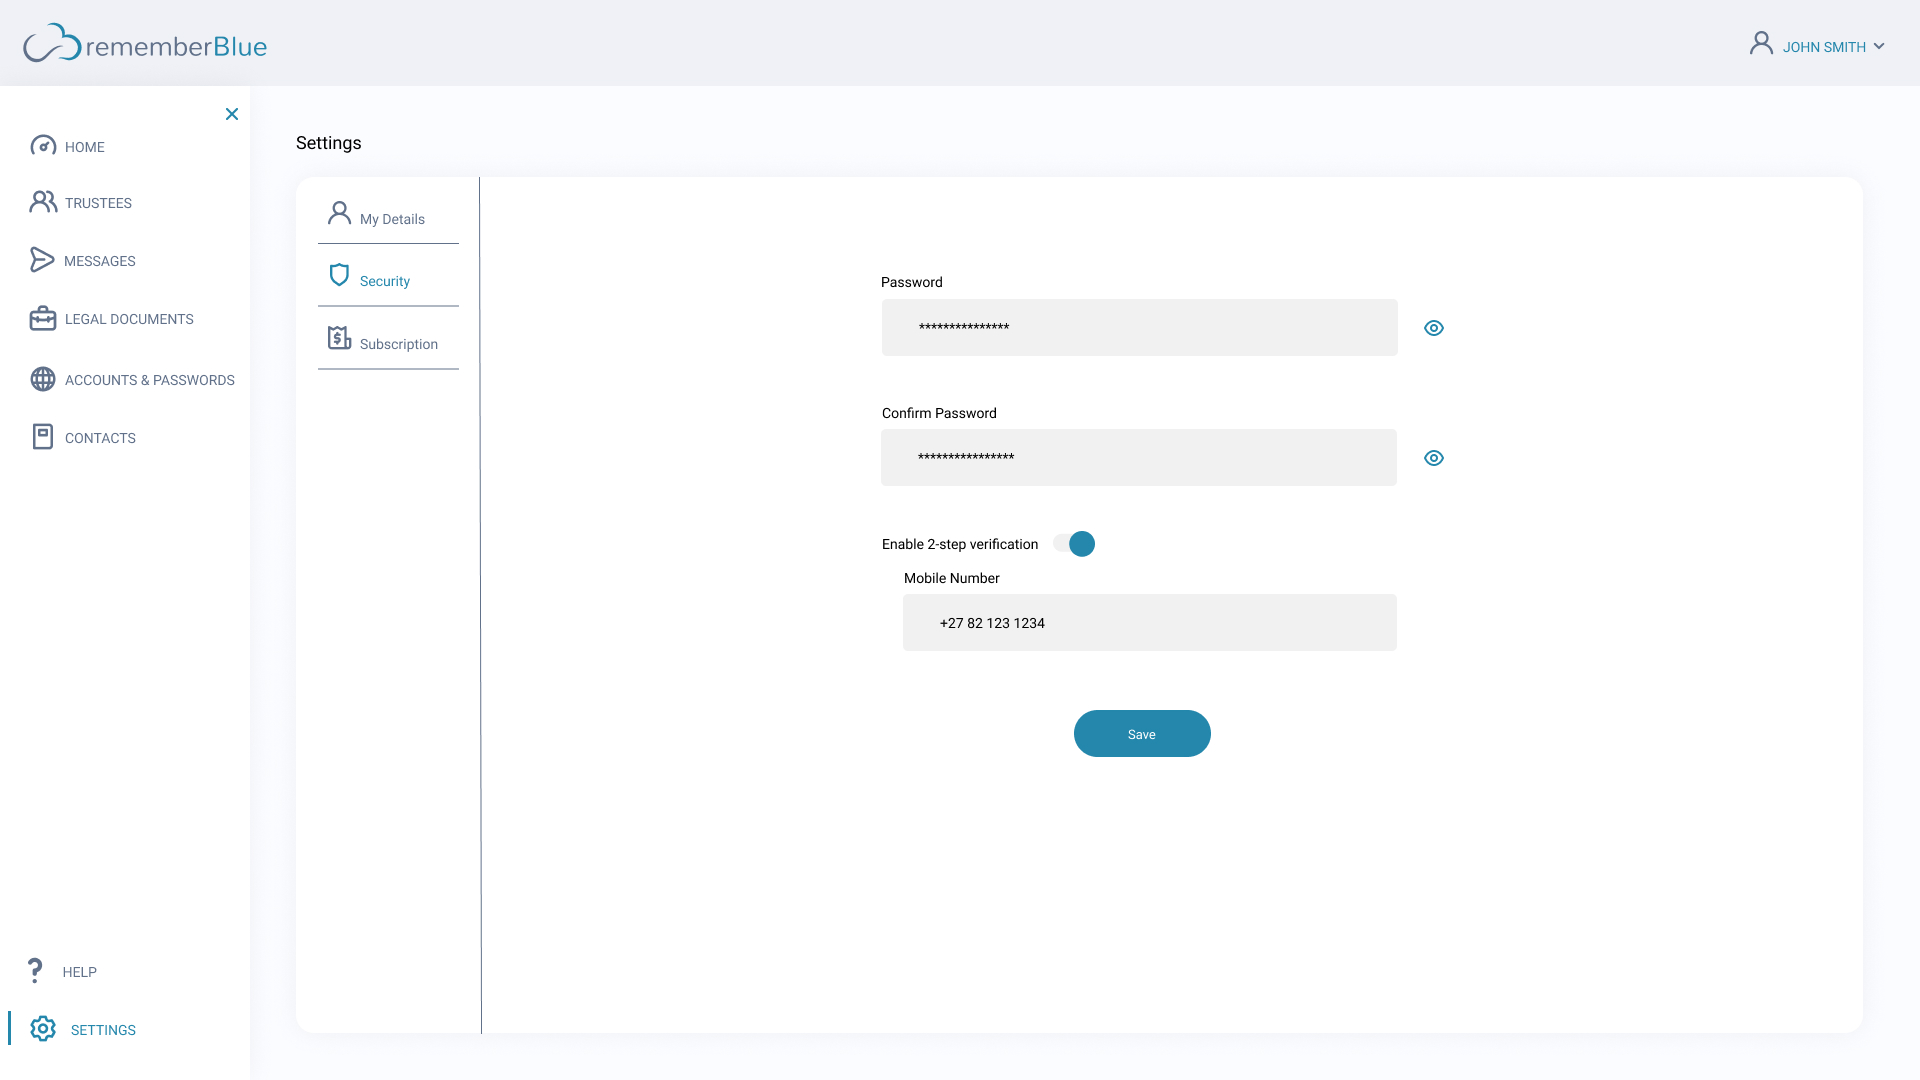Viewport: 1920px width, 1080px height.
Task: Show the Password field value
Action: pyautogui.click(x=1433, y=328)
